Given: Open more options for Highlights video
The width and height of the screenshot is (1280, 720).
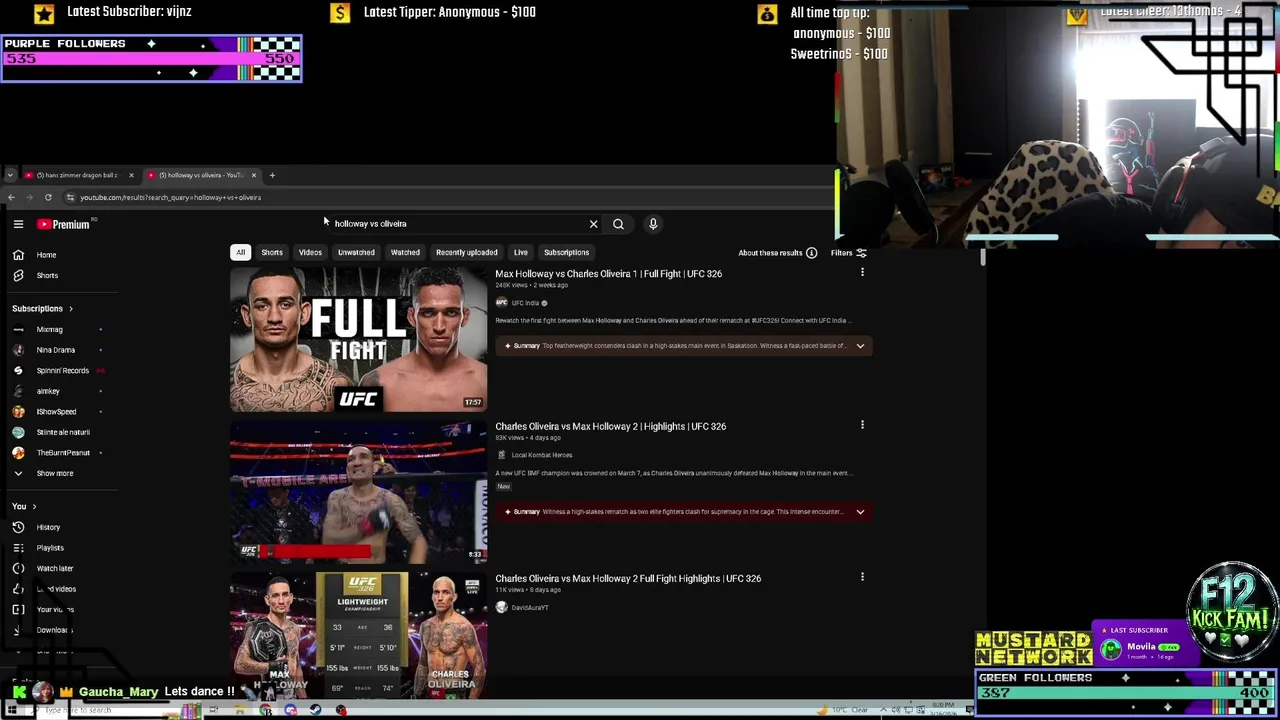Looking at the screenshot, I should pyautogui.click(x=862, y=425).
